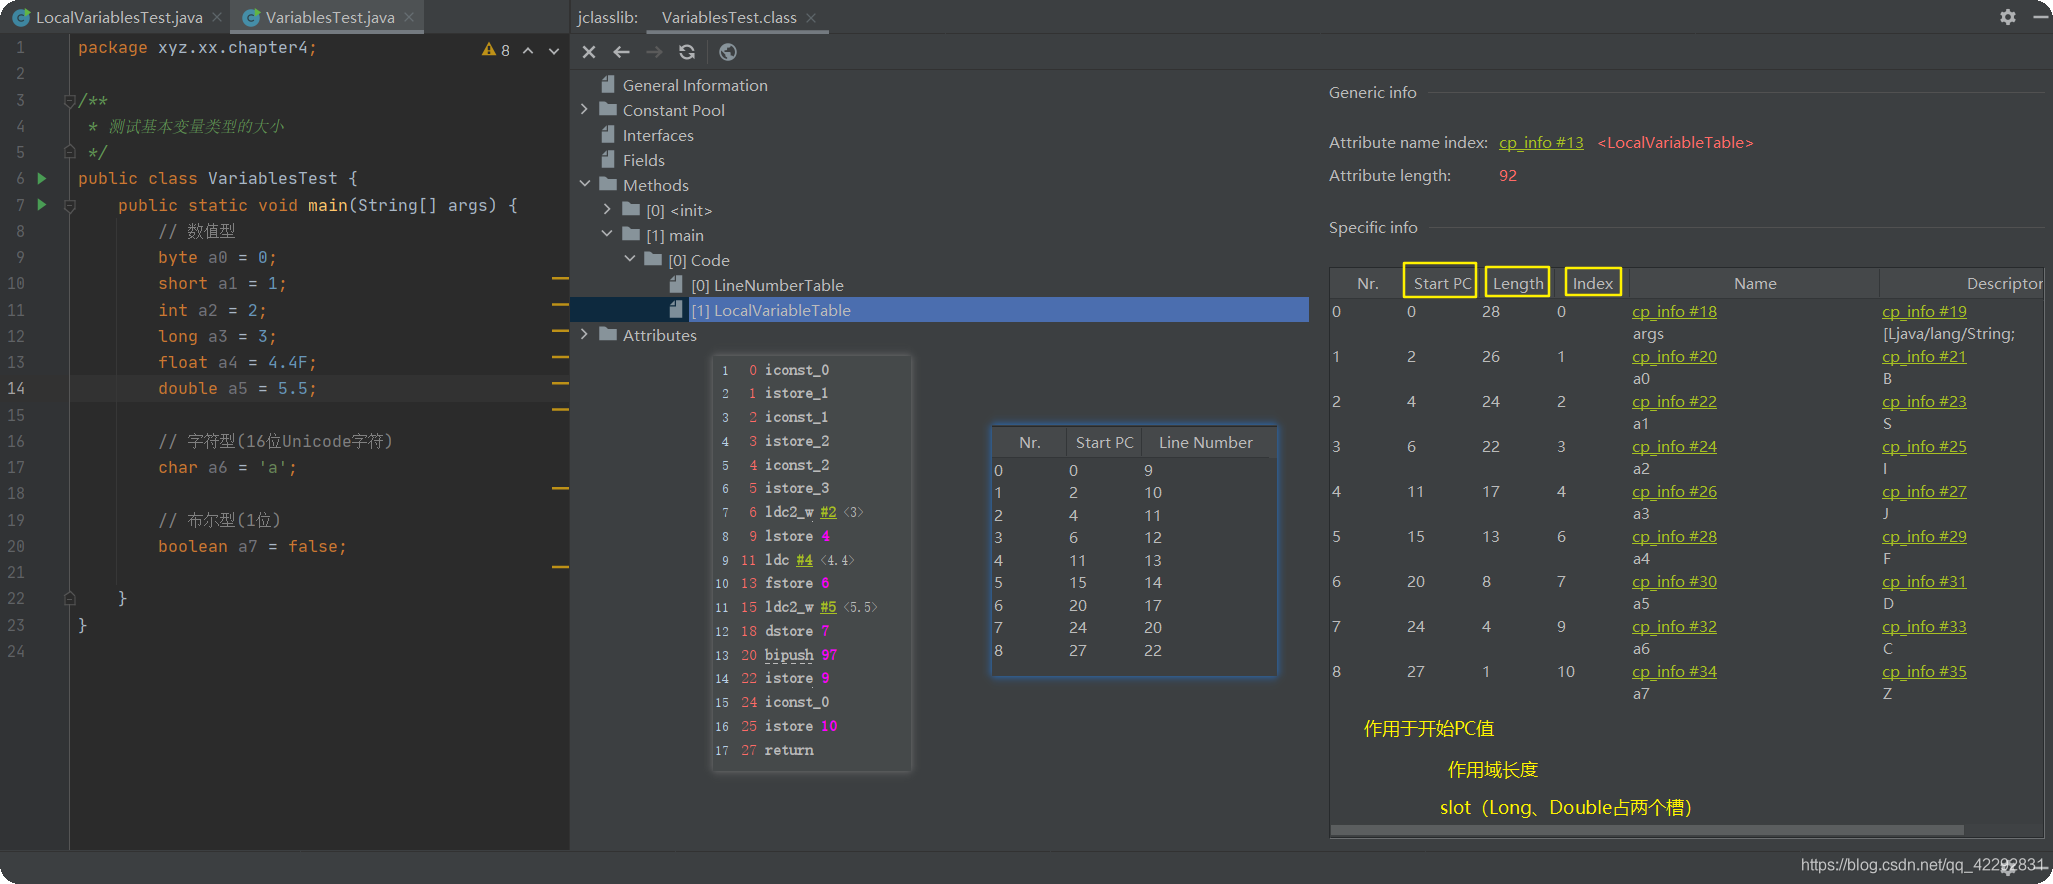2053x884 pixels.
Task: Collapse the Methods node
Action: (x=585, y=185)
